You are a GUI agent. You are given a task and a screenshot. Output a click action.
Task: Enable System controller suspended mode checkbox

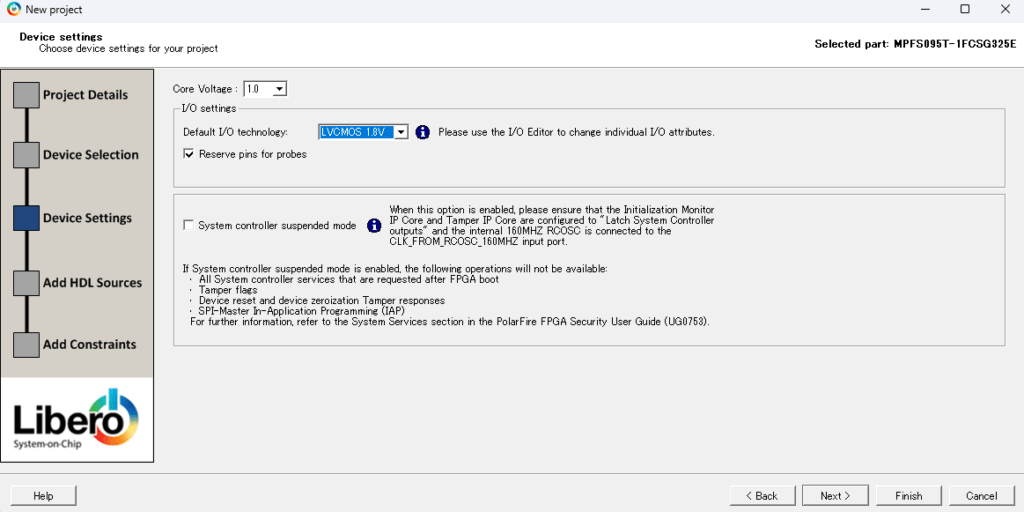point(189,226)
